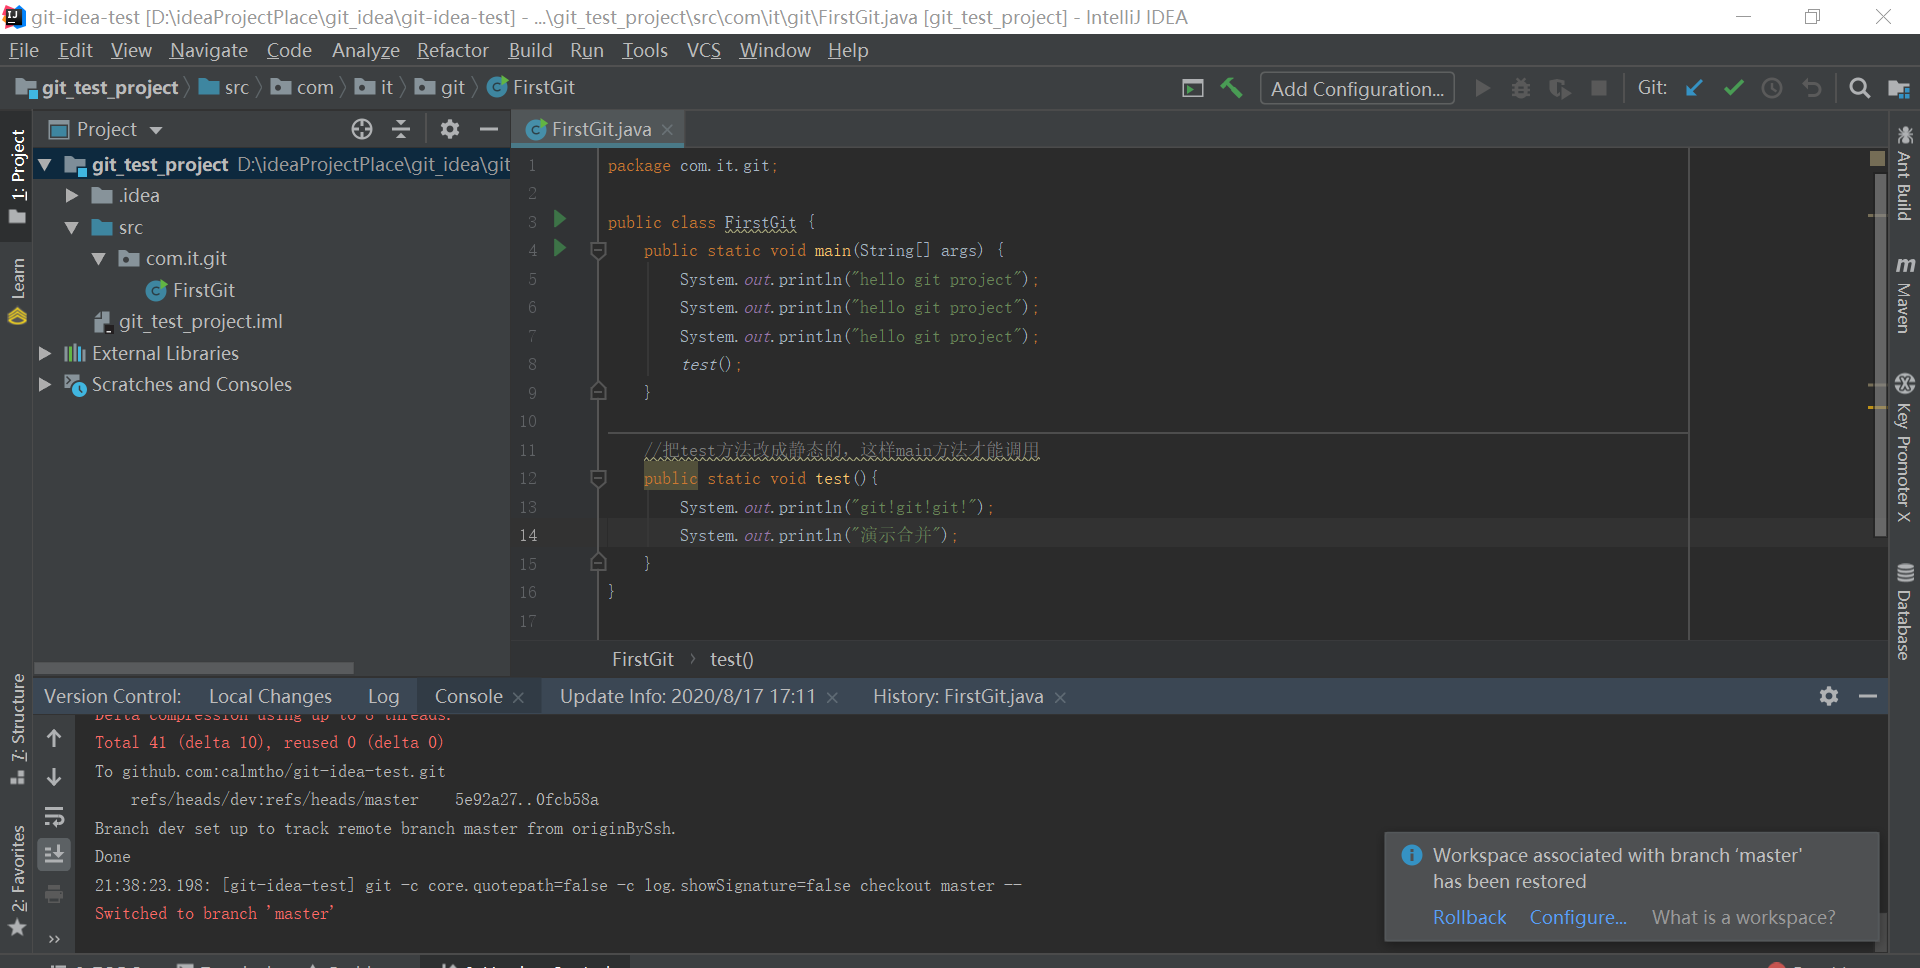Open the Database tool window

pyautogui.click(x=1904, y=612)
